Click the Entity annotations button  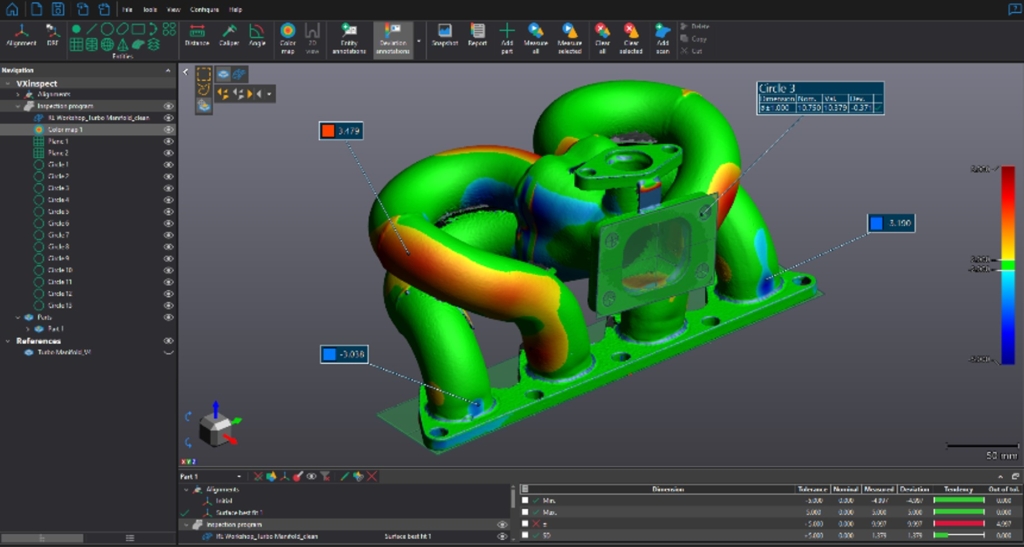tap(349, 39)
